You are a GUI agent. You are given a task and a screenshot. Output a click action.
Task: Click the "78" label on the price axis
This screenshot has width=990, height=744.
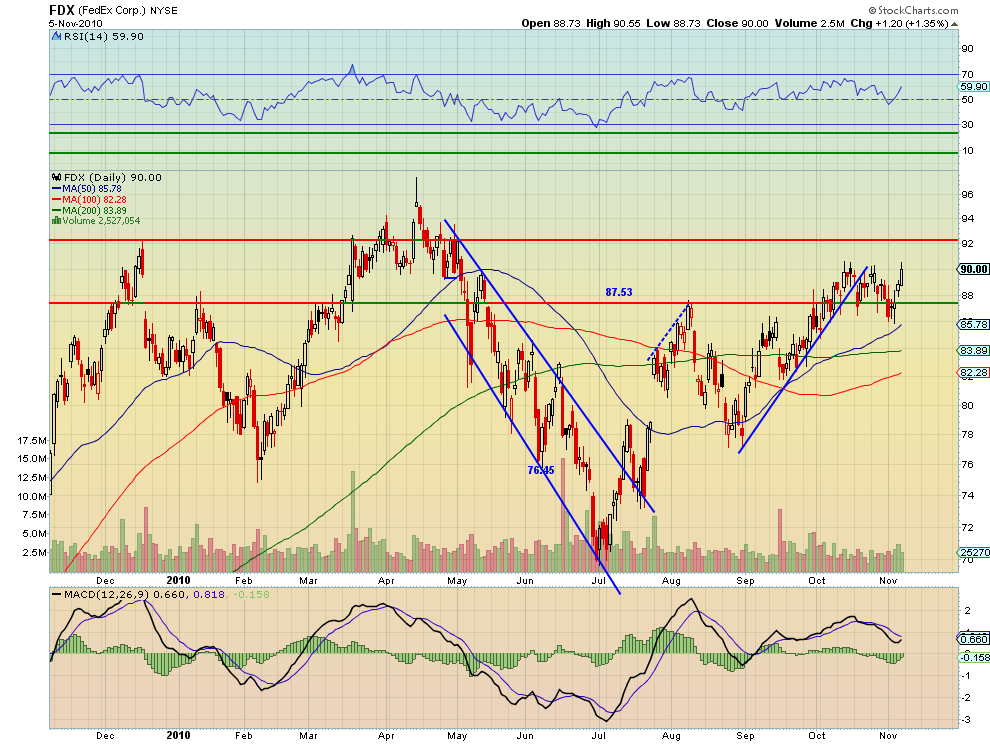coord(967,434)
